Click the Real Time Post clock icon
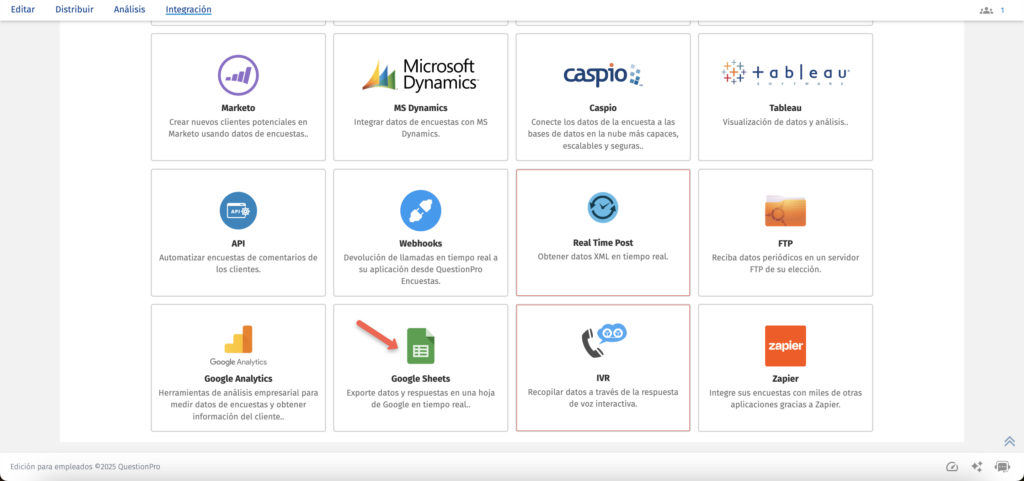1024x481 pixels. pyautogui.click(x=603, y=208)
